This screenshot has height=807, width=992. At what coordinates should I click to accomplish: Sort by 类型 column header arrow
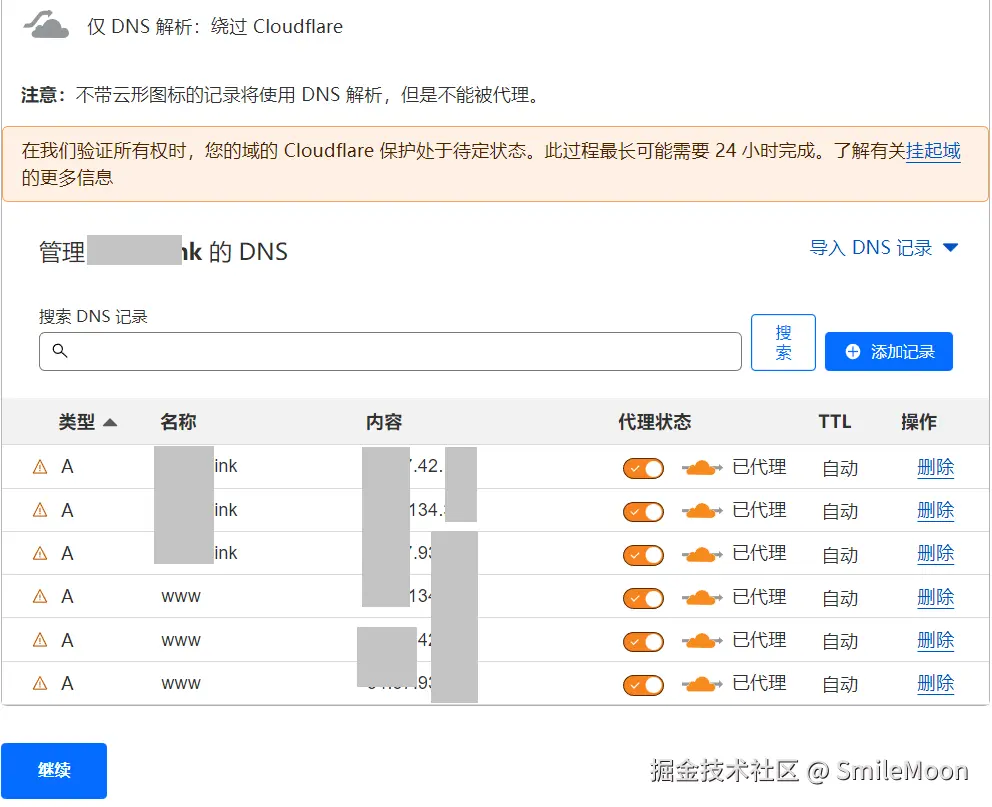pos(110,422)
